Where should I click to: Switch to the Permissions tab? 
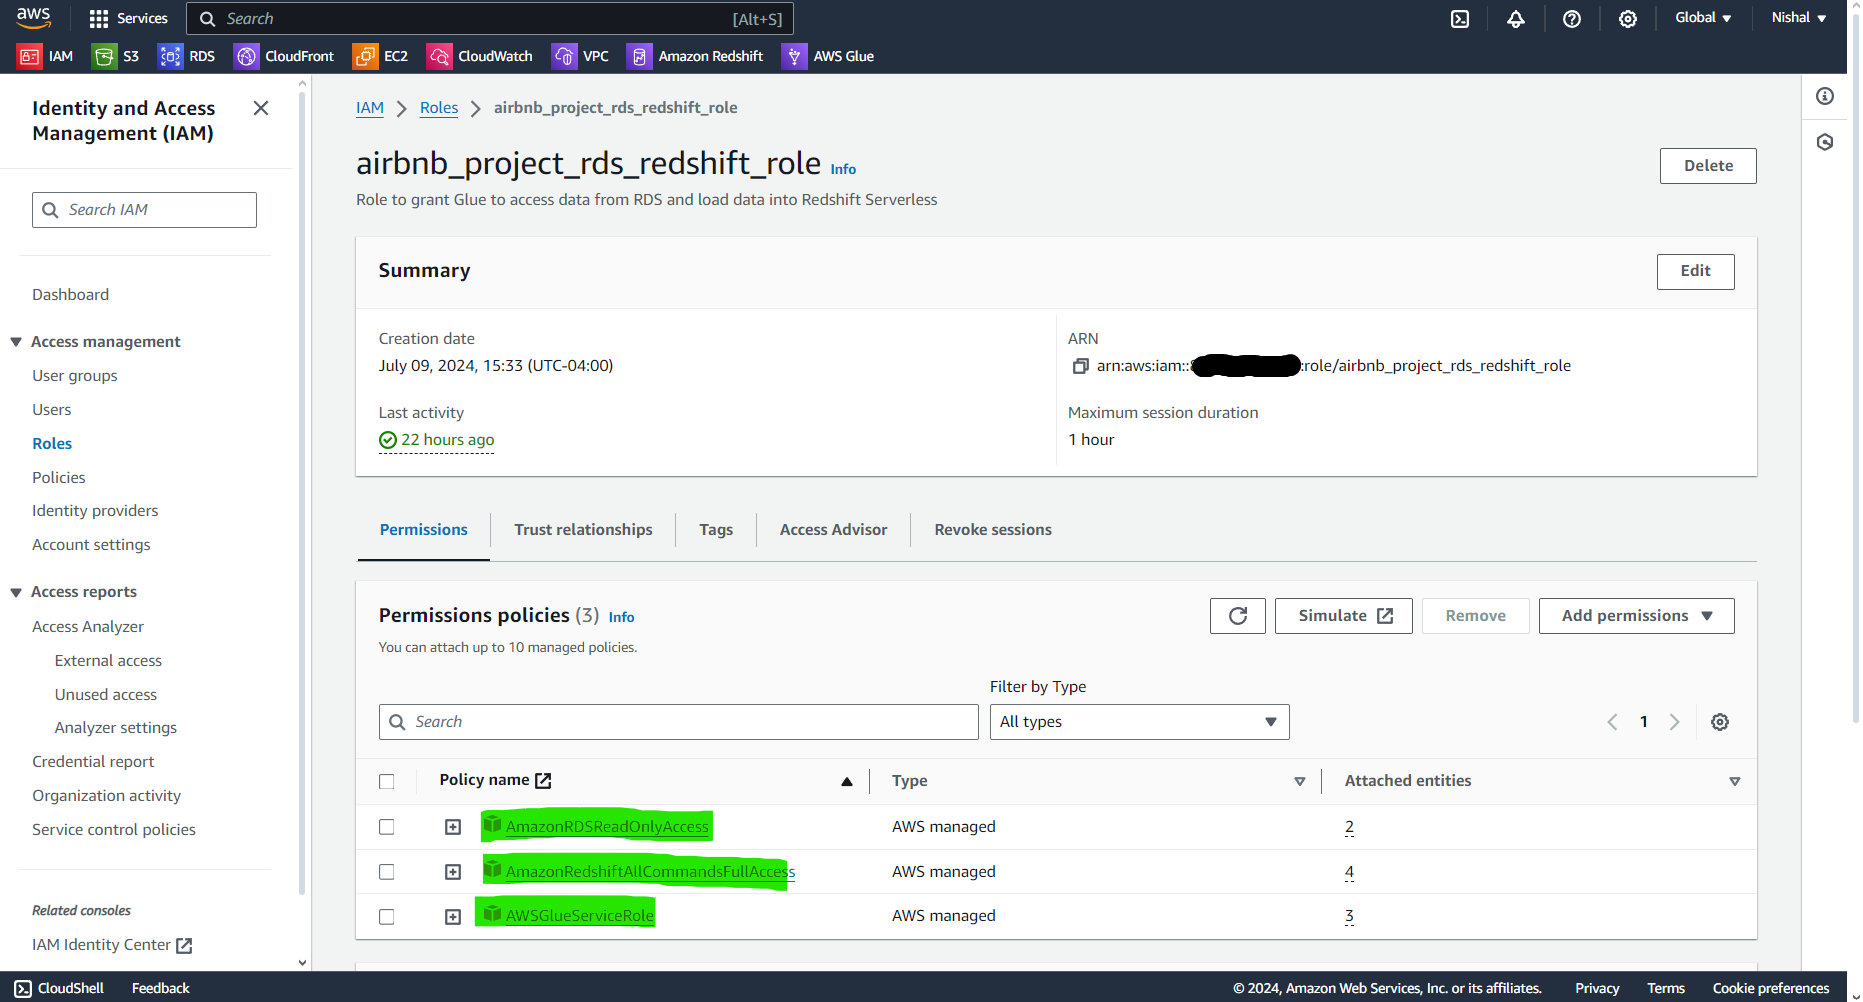pos(424,530)
